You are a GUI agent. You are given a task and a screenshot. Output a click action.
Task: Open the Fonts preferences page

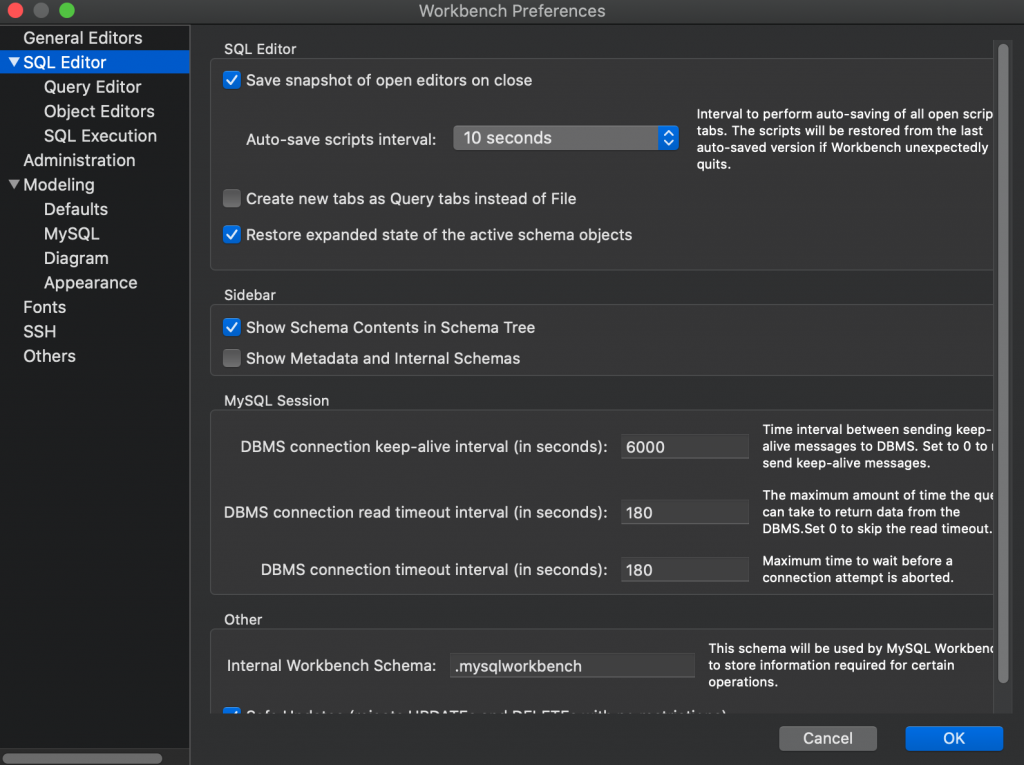[44, 307]
